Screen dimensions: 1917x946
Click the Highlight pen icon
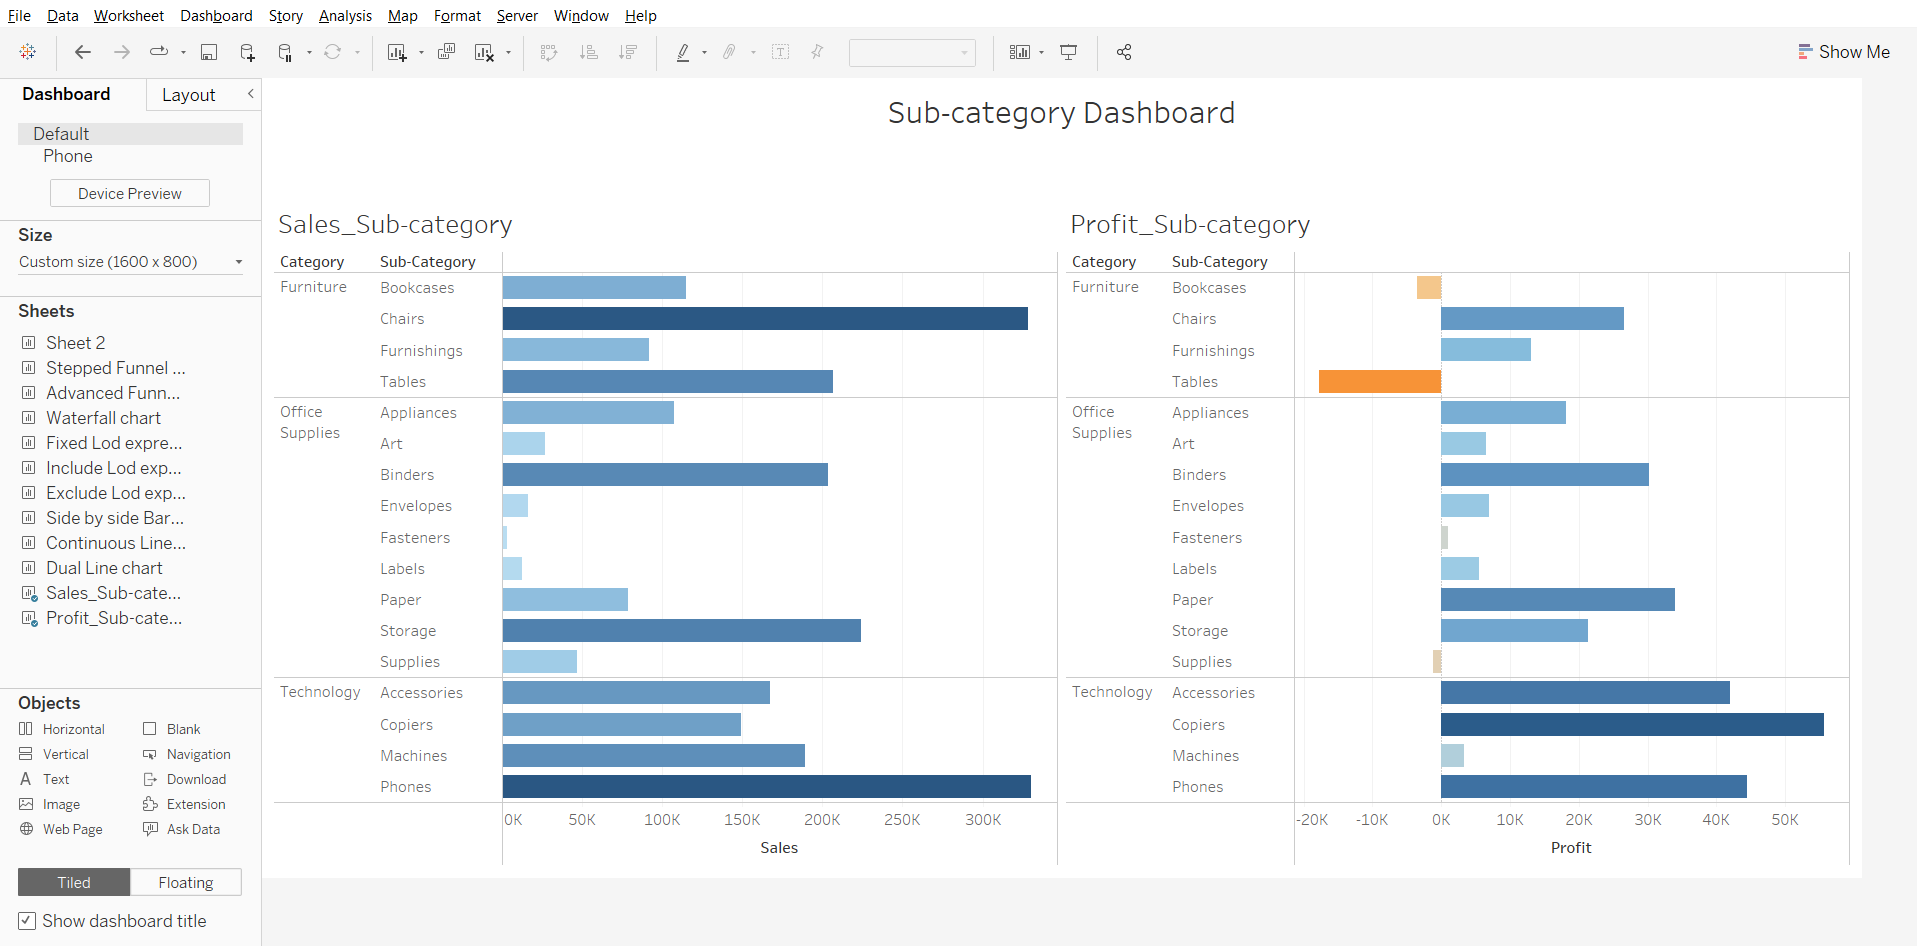point(683,52)
